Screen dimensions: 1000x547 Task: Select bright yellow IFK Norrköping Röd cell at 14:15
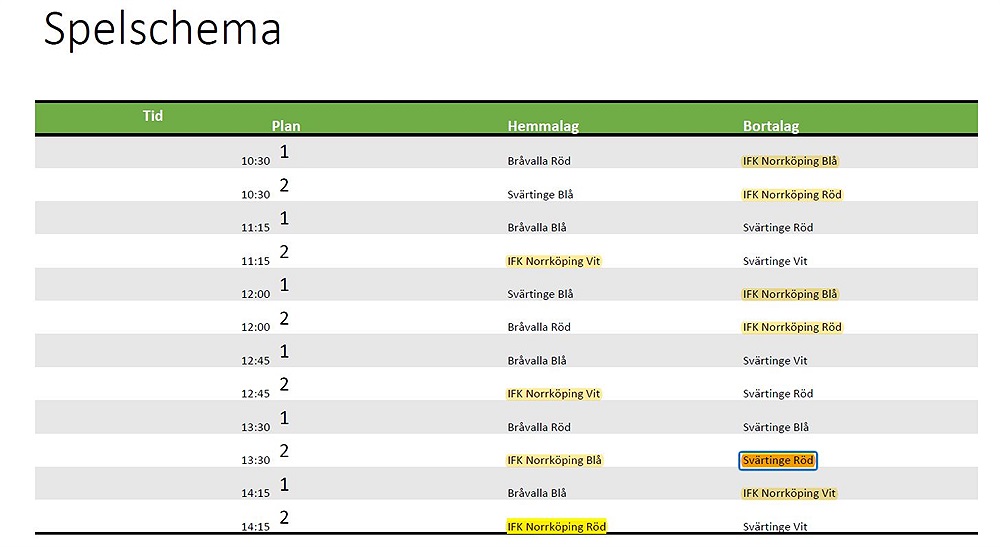tap(556, 527)
